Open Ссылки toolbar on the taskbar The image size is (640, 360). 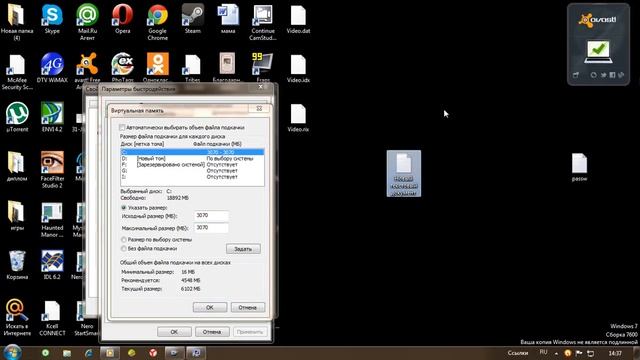coord(518,353)
